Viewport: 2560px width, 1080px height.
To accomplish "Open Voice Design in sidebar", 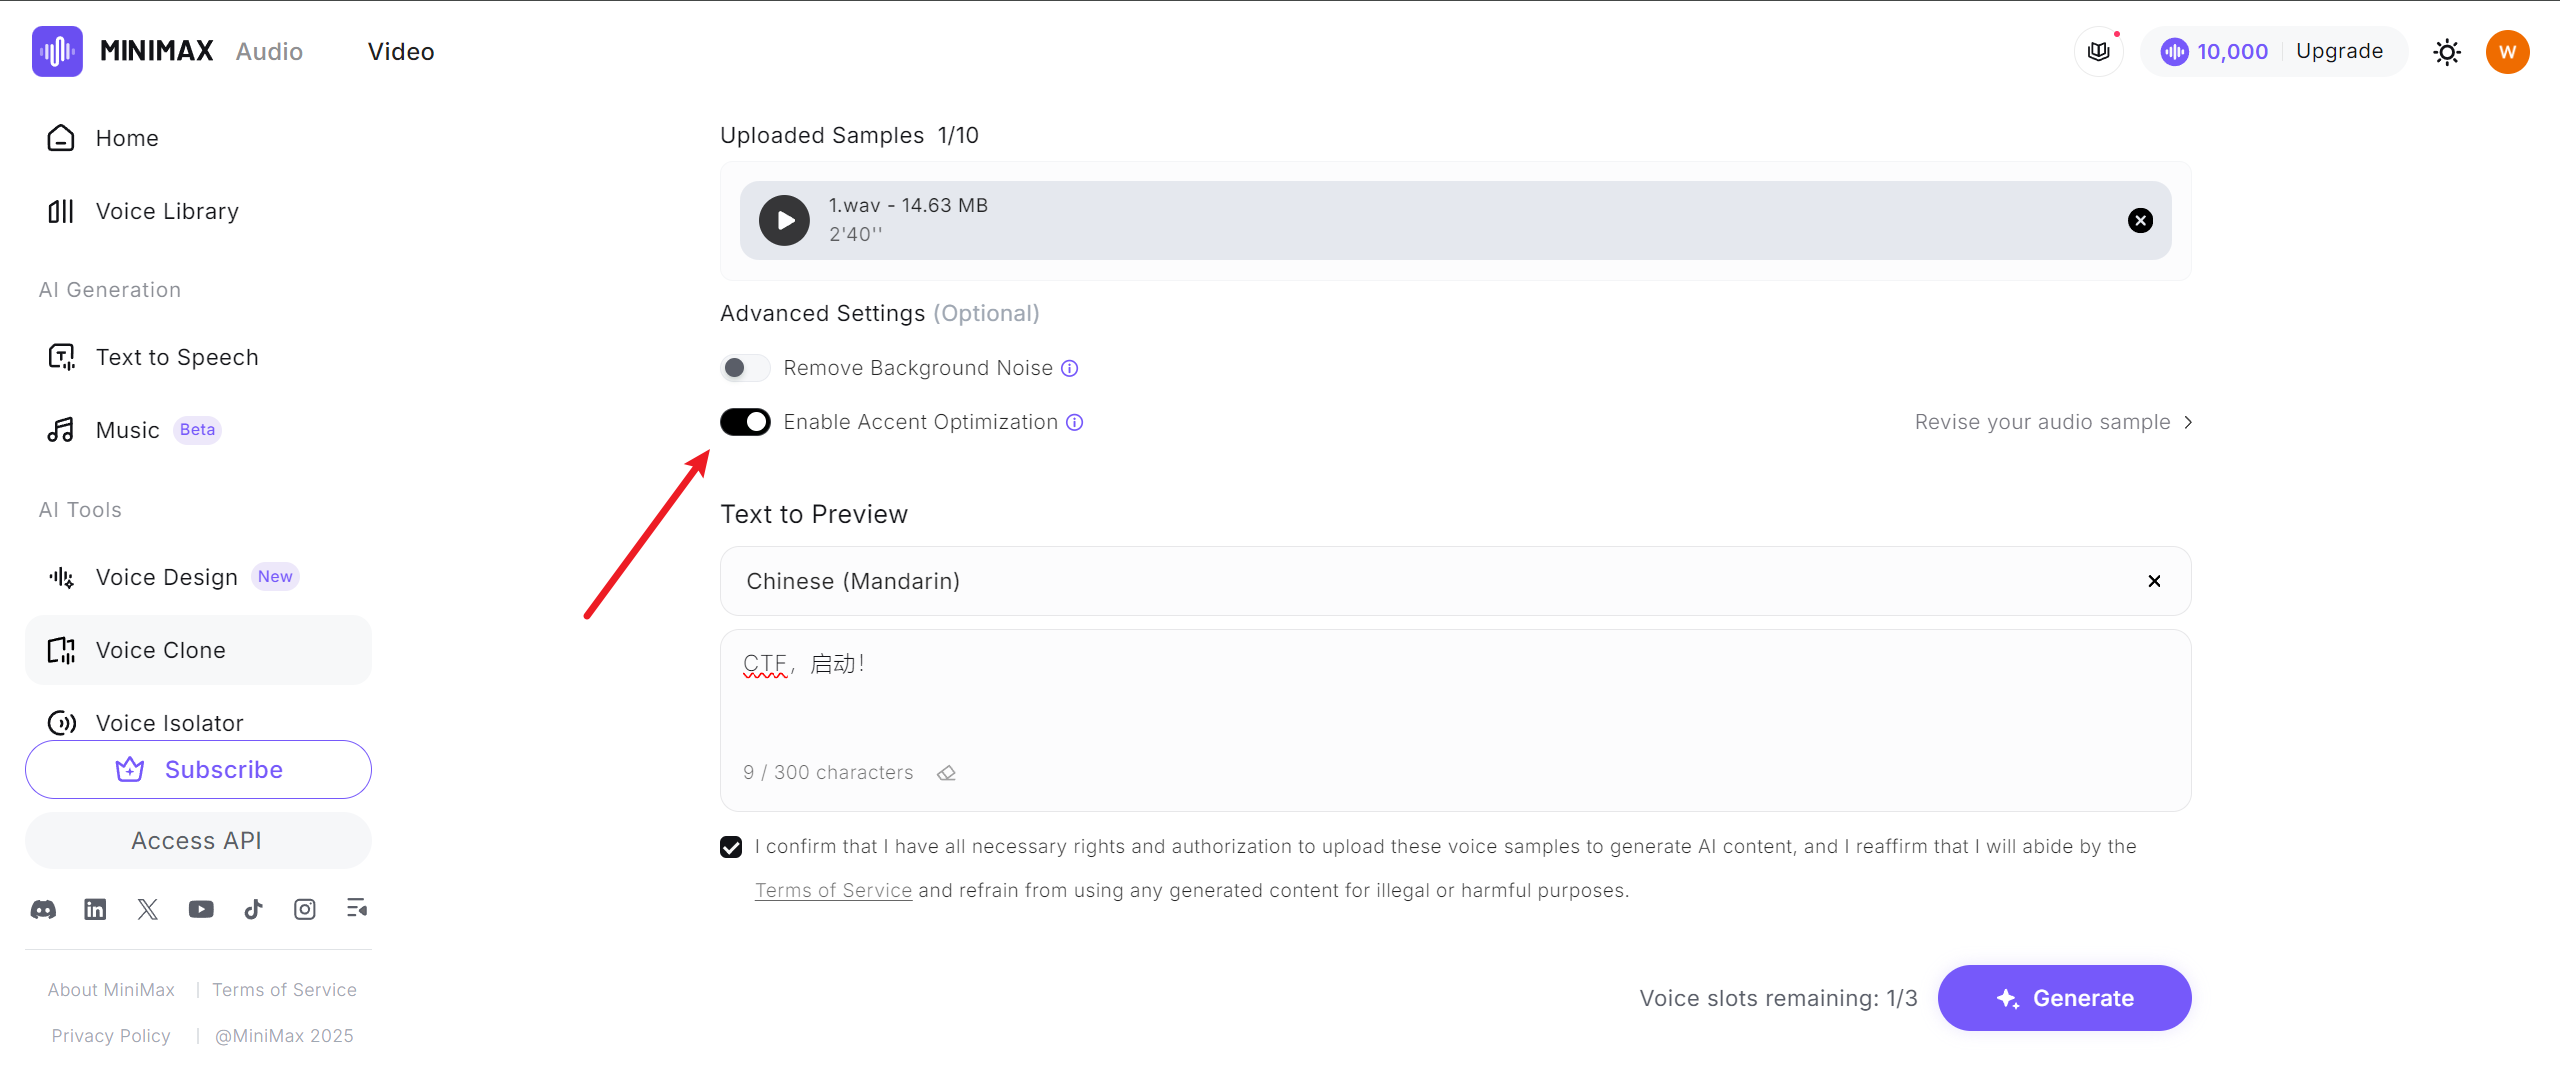I will 167,577.
